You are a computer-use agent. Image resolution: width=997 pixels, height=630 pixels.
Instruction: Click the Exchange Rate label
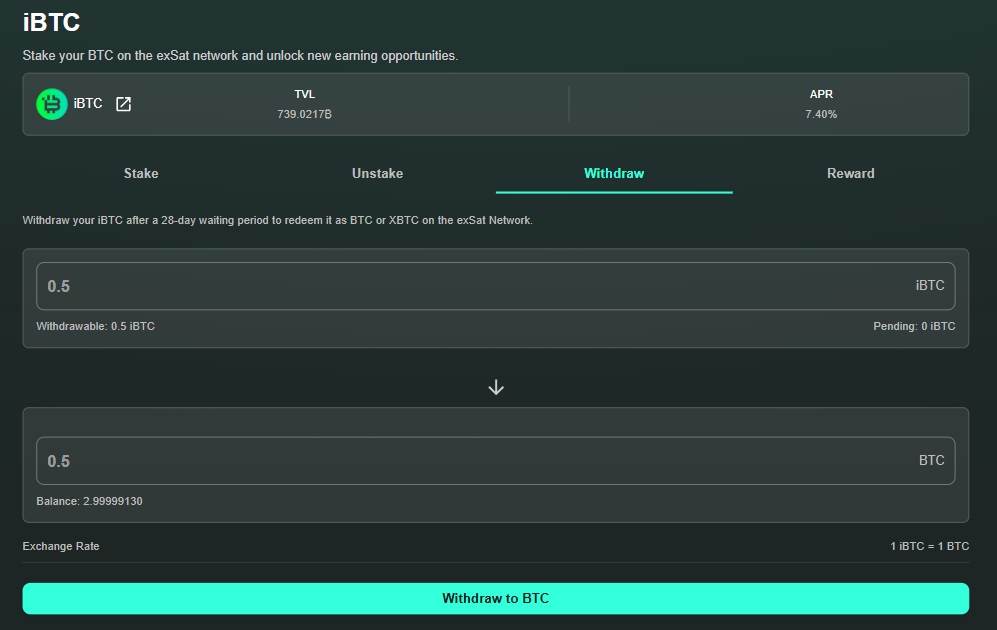tap(61, 546)
